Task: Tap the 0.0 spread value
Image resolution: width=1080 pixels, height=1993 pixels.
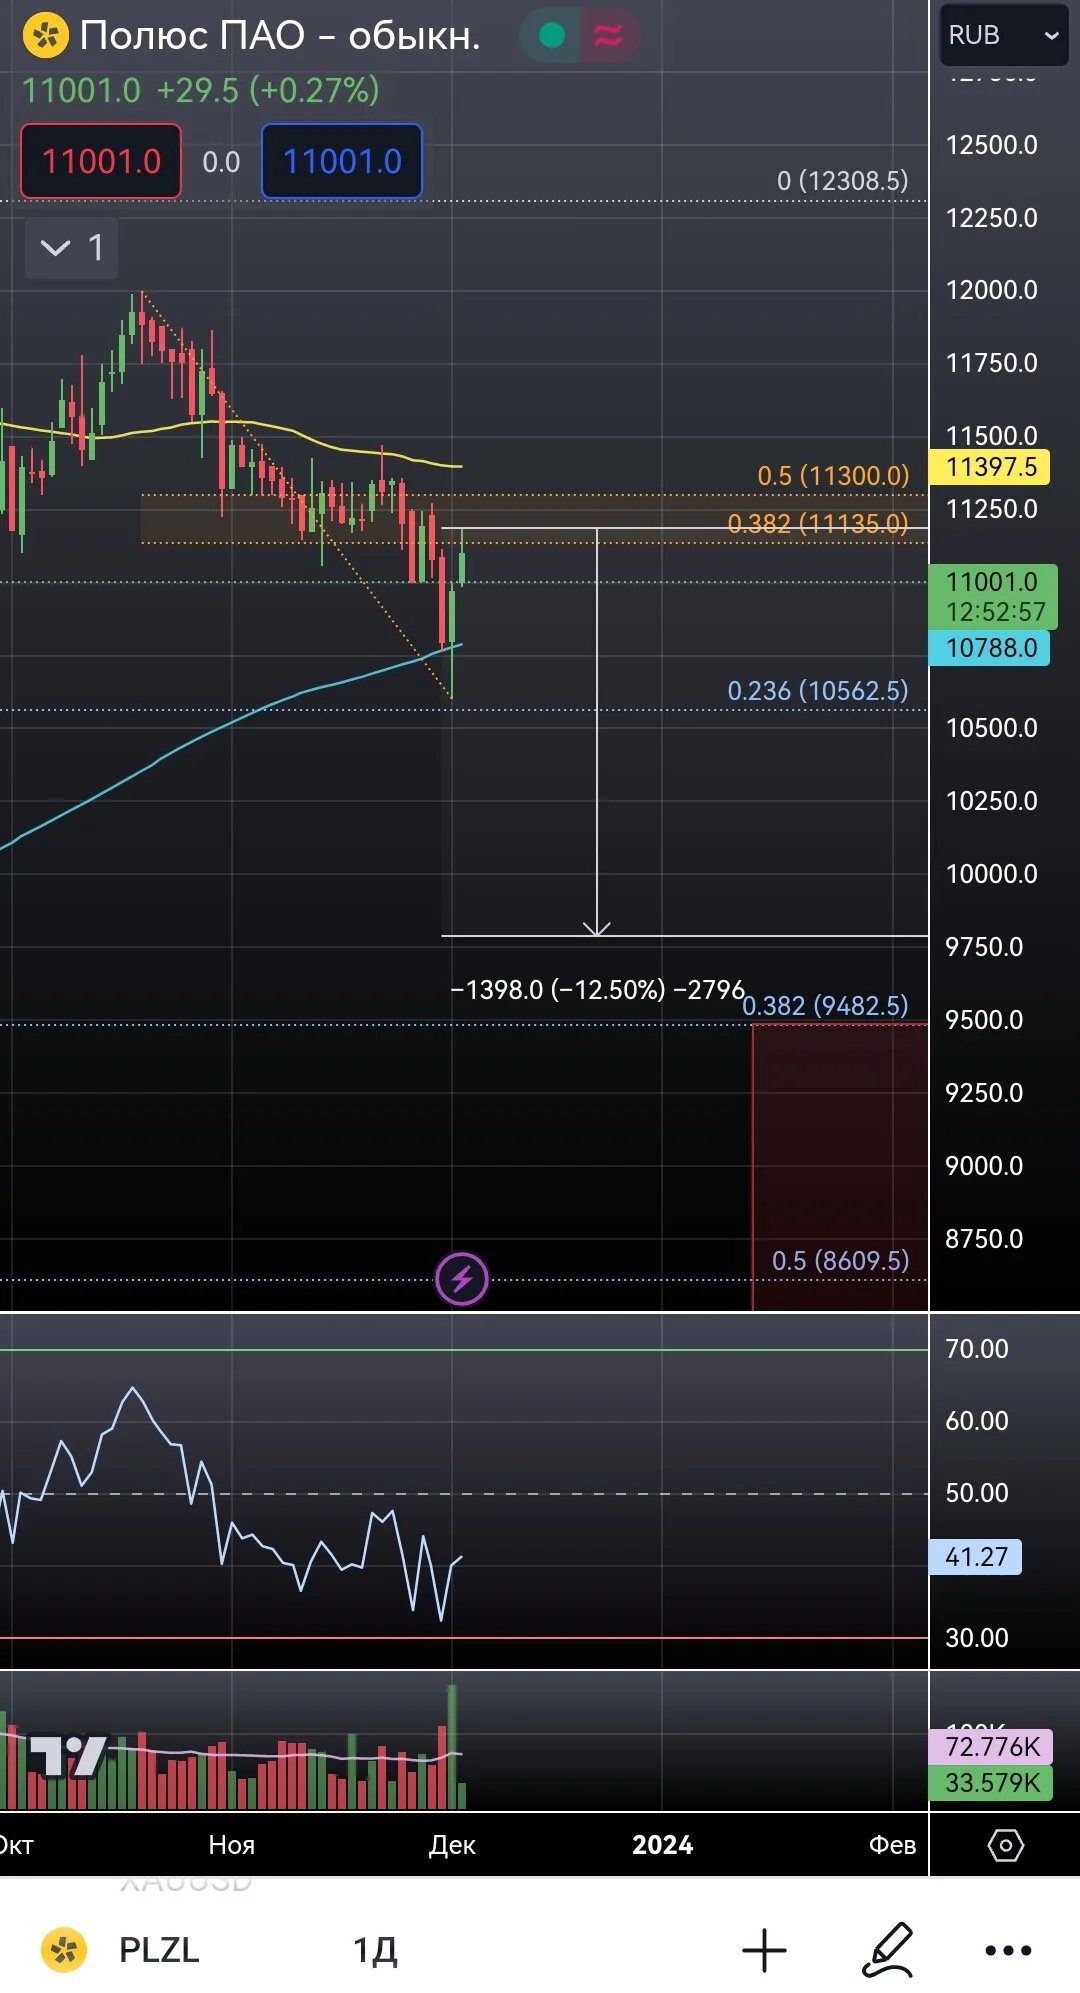Action: coord(221,161)
